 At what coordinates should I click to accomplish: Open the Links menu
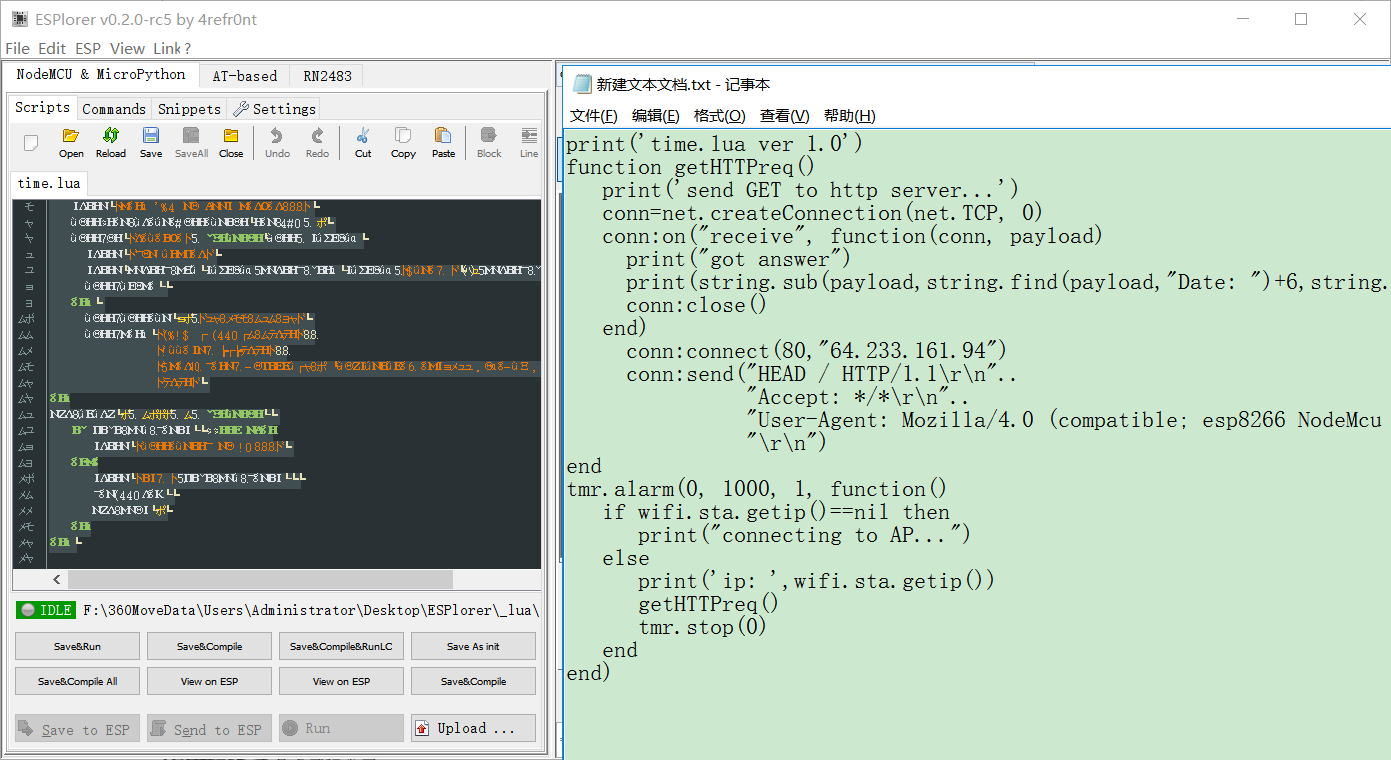click(167, 48)
